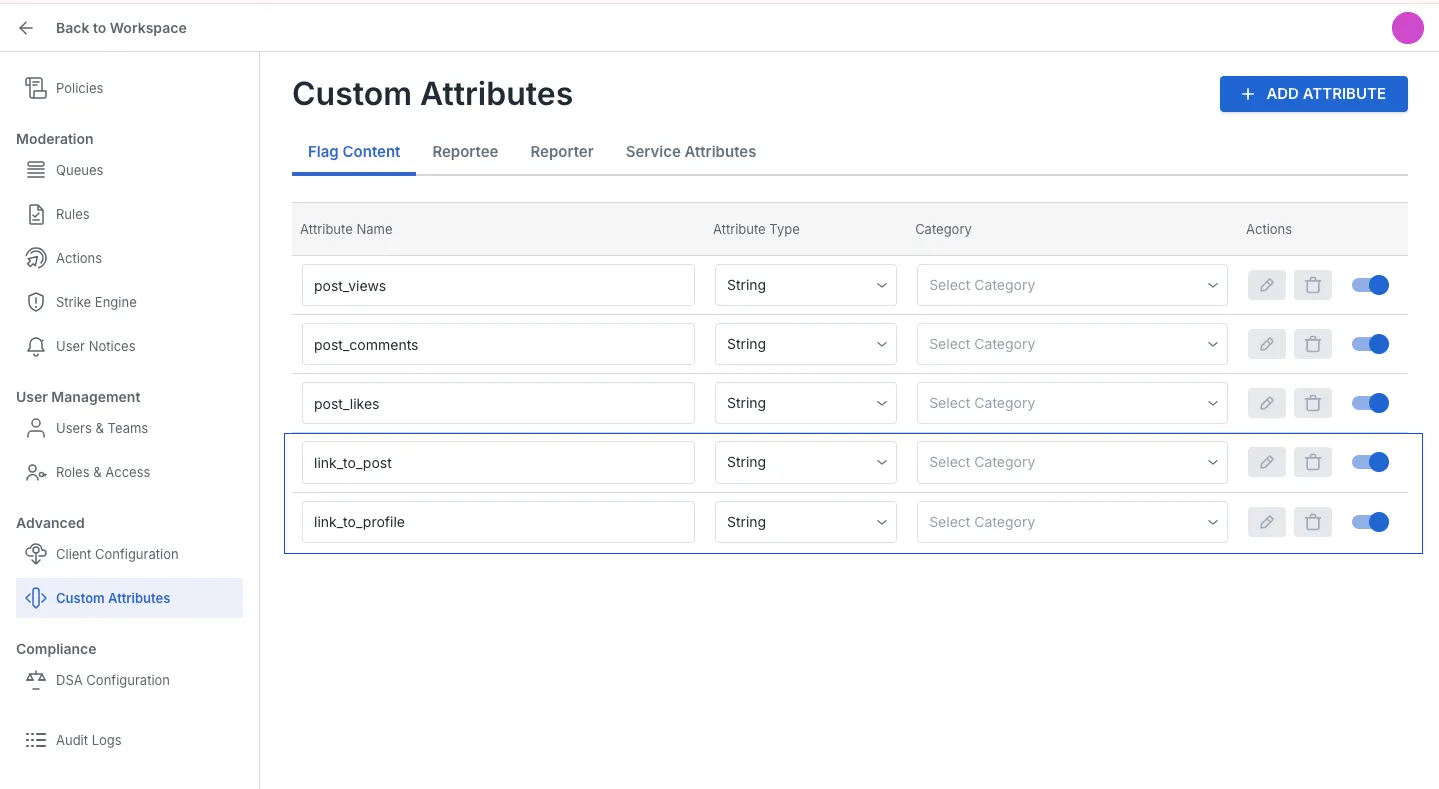Open the Attribute Type dropdown for post_views

click(806, 285)
